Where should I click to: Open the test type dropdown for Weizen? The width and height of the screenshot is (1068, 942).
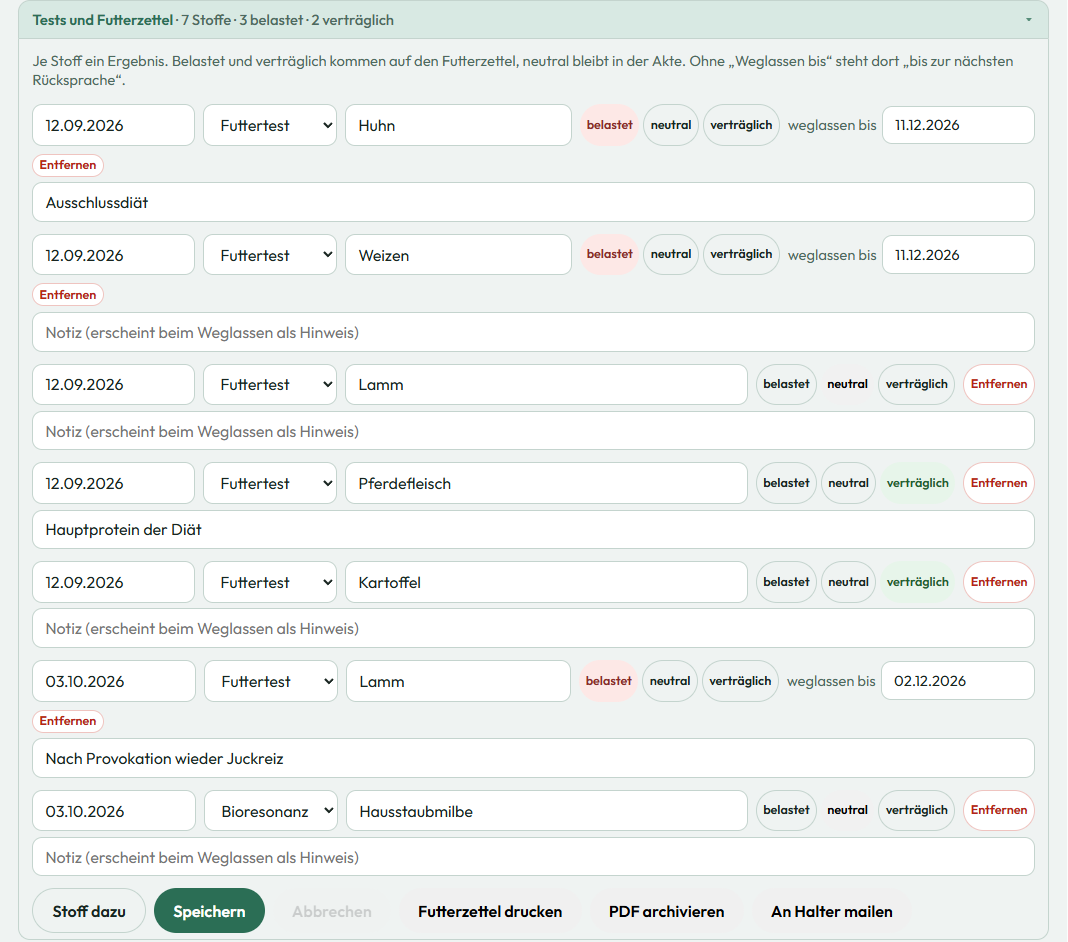tap(270, 255)
